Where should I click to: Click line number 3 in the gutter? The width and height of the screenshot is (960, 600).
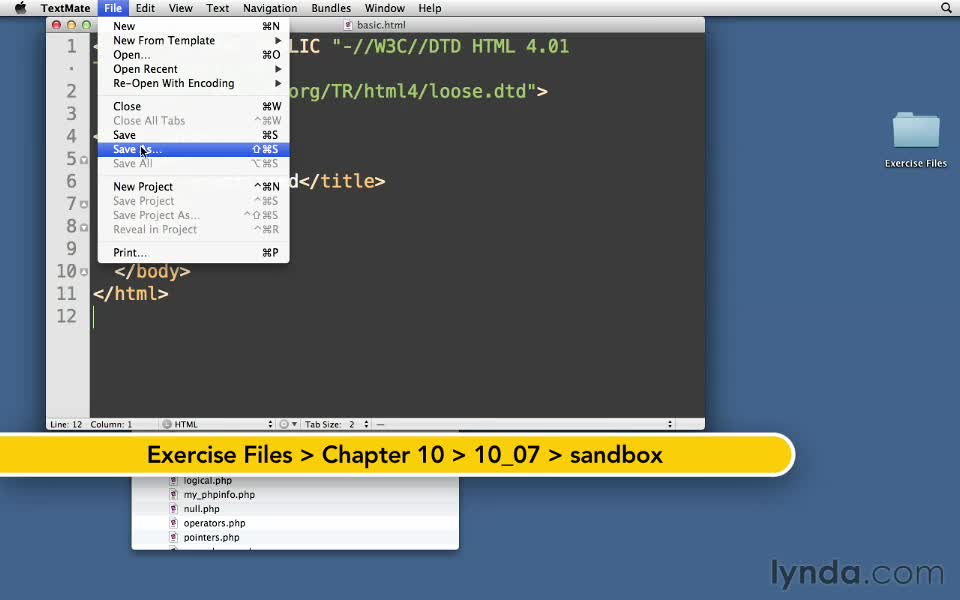click(x=71, y=113)
